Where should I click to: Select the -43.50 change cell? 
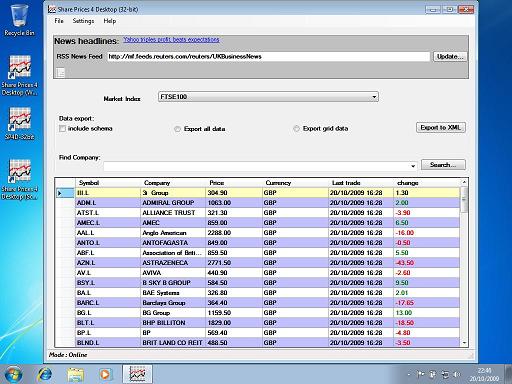click(427, 263)
